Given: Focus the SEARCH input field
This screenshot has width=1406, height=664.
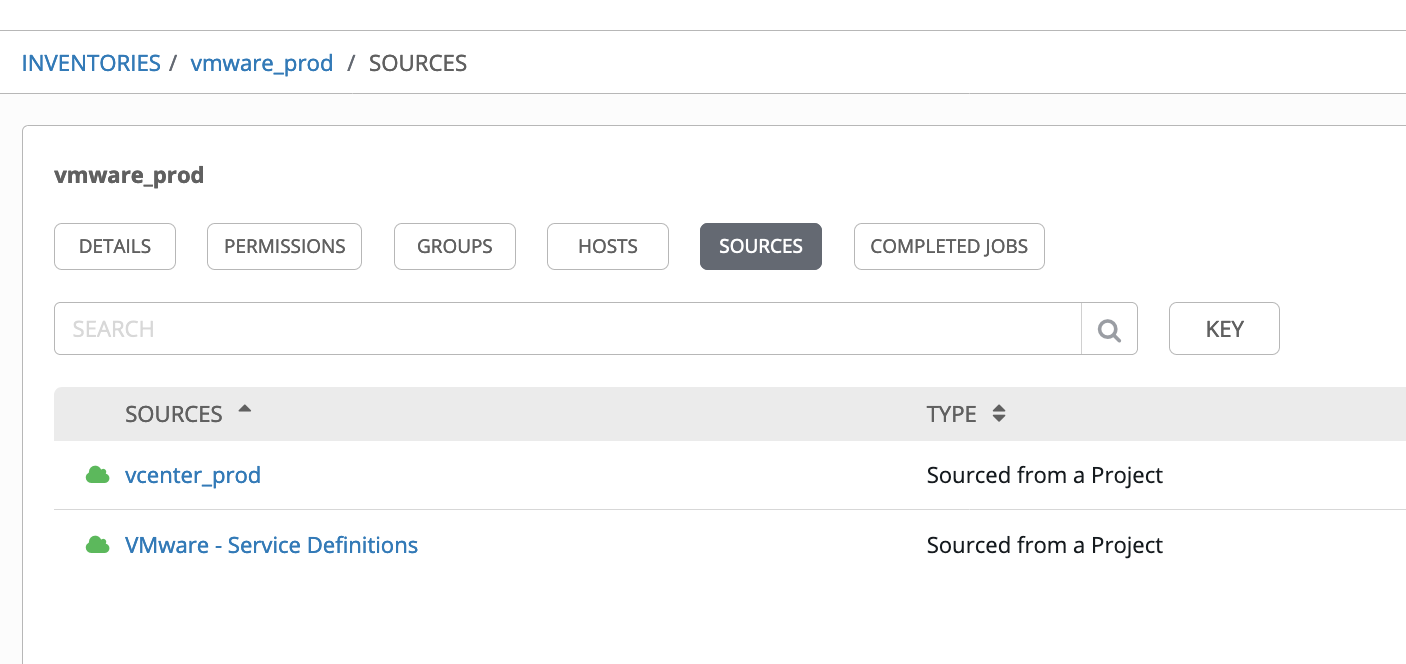Looking at the screenshot, I should [568, 329].
